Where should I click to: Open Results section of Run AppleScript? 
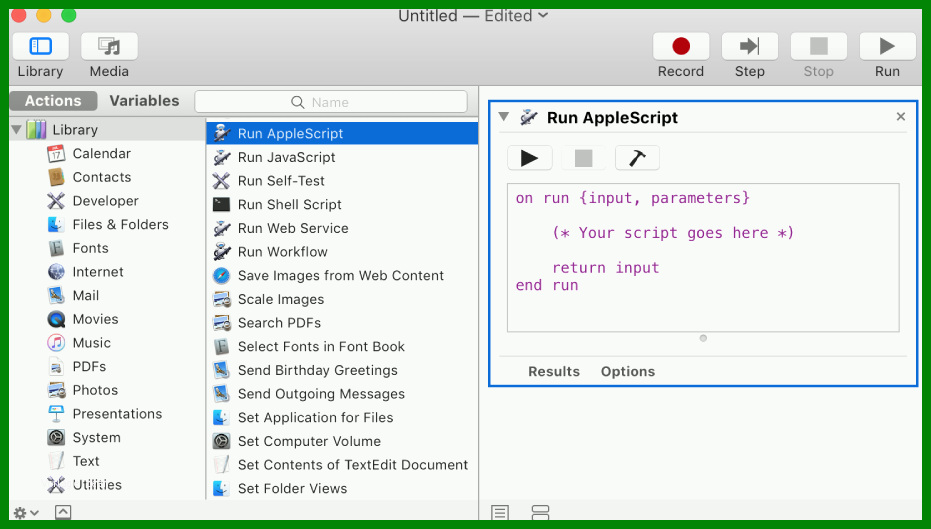pos(553,372)
